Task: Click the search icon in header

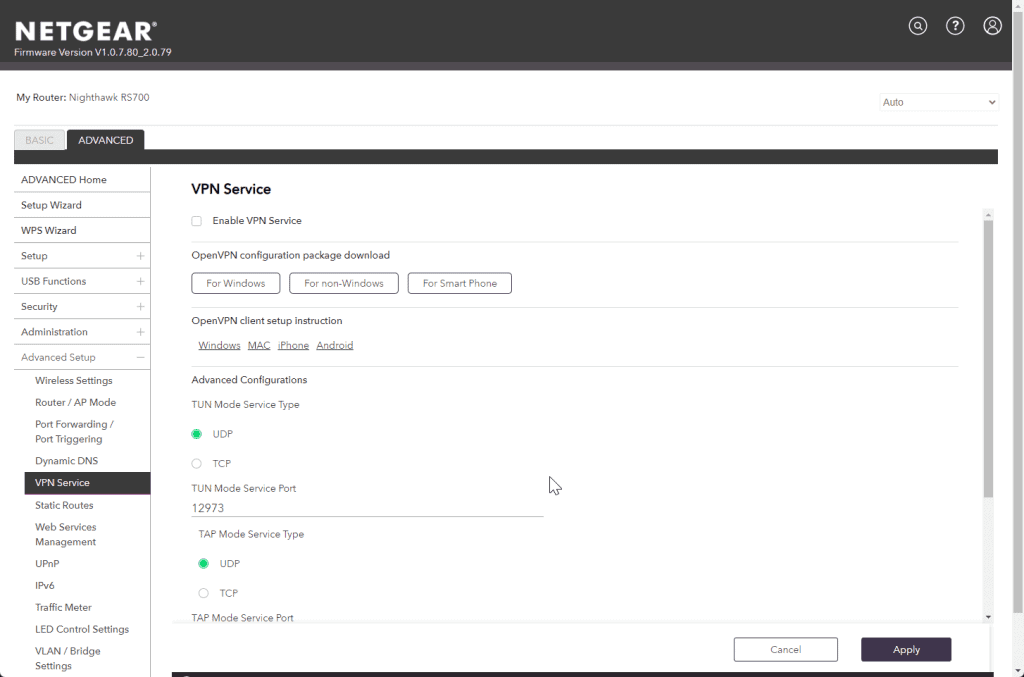Action: (x=917, y=26)
